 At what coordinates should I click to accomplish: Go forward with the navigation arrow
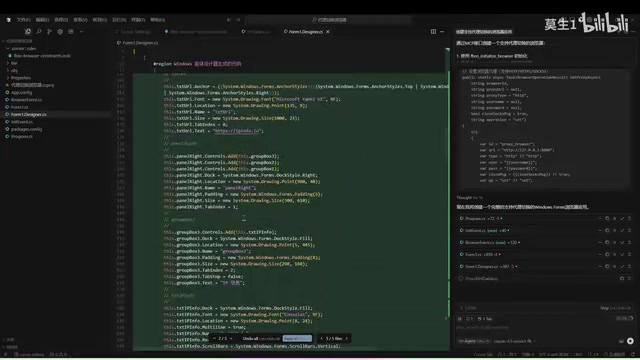238,20
